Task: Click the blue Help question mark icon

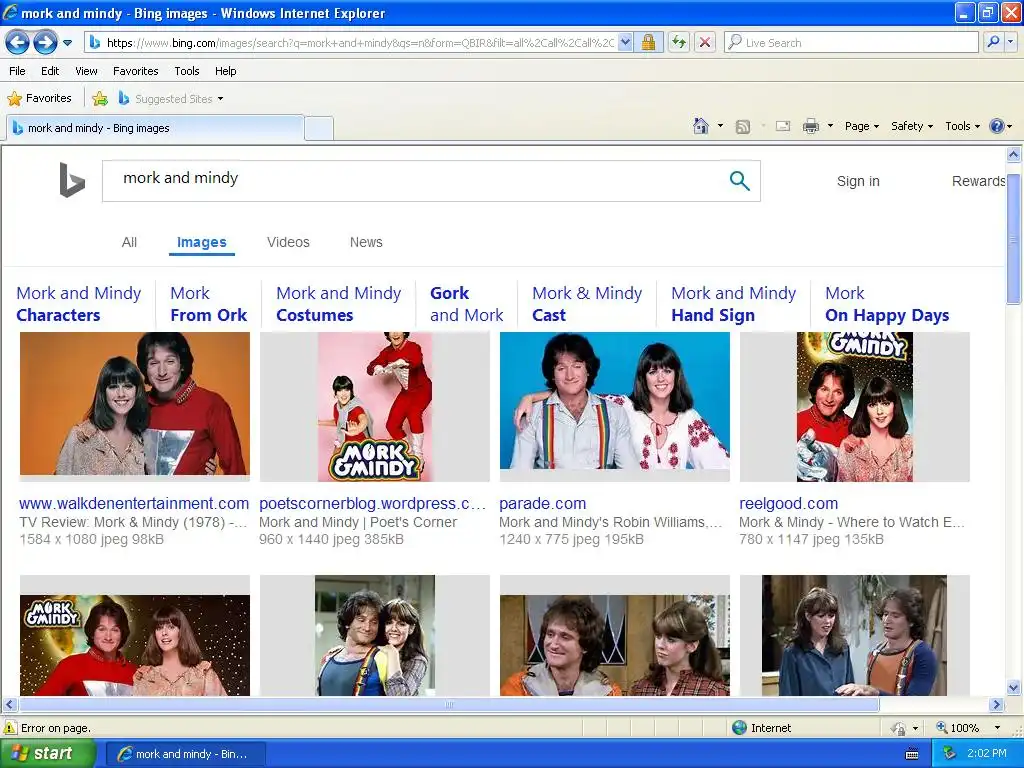Action: [997, 126]
